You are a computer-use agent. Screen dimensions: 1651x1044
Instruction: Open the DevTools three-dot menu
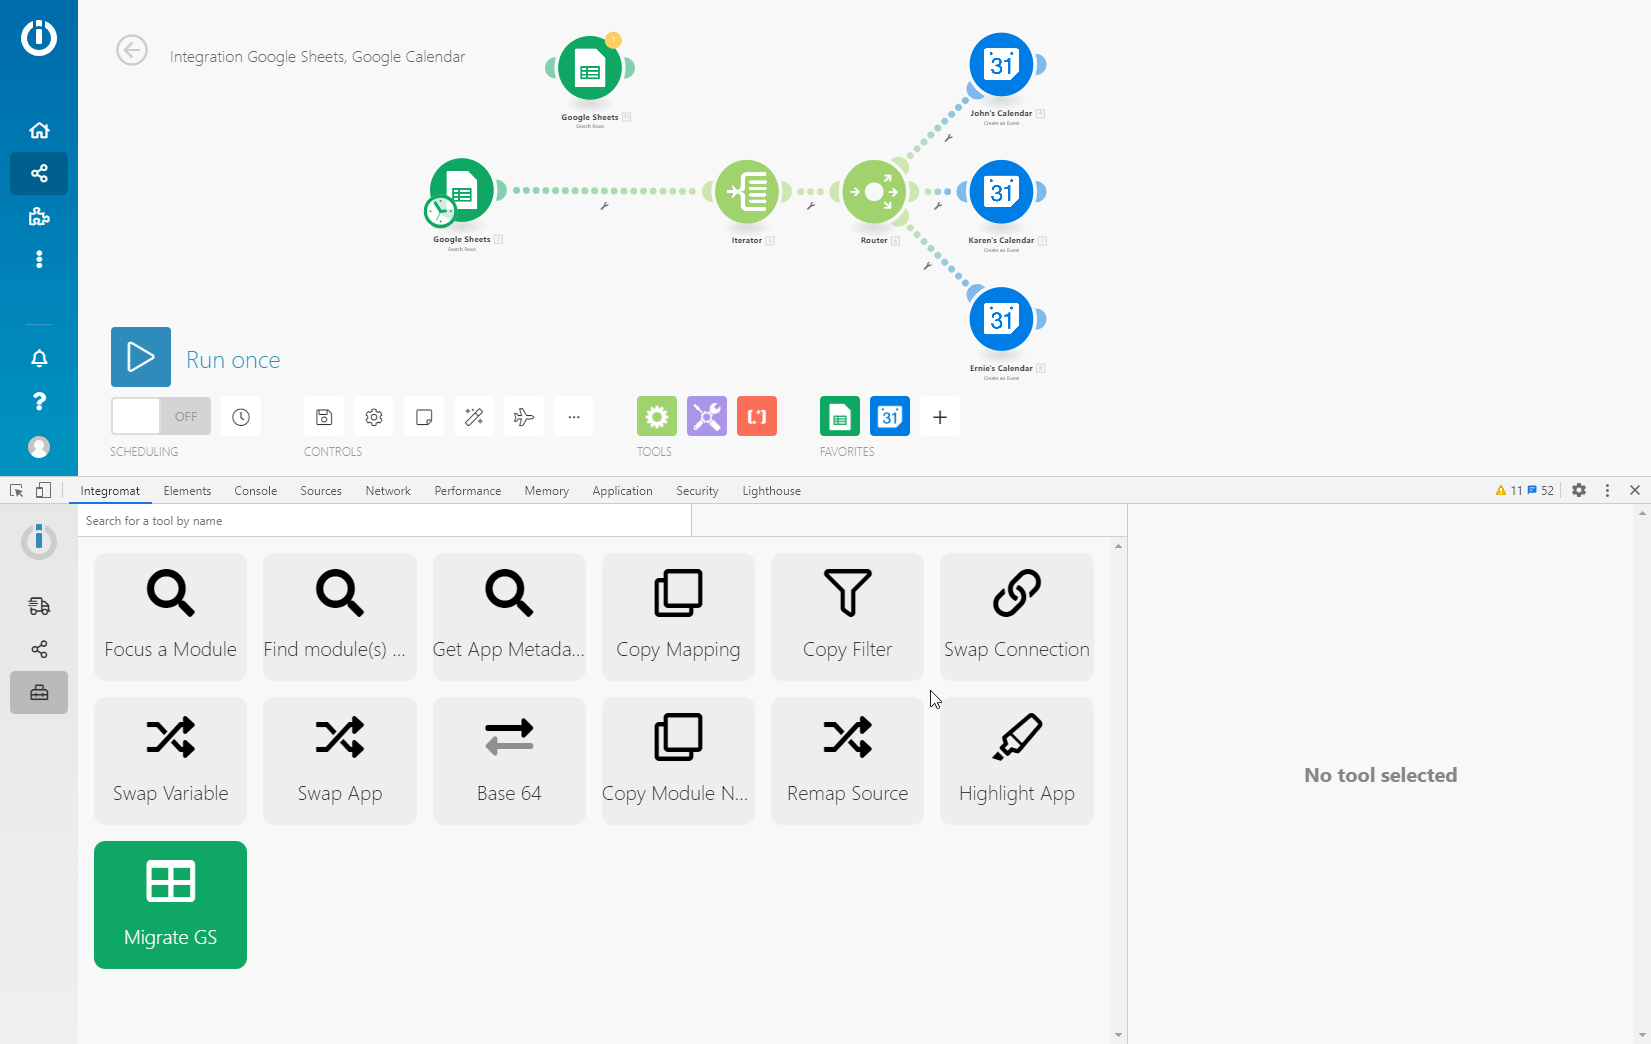1607,490
